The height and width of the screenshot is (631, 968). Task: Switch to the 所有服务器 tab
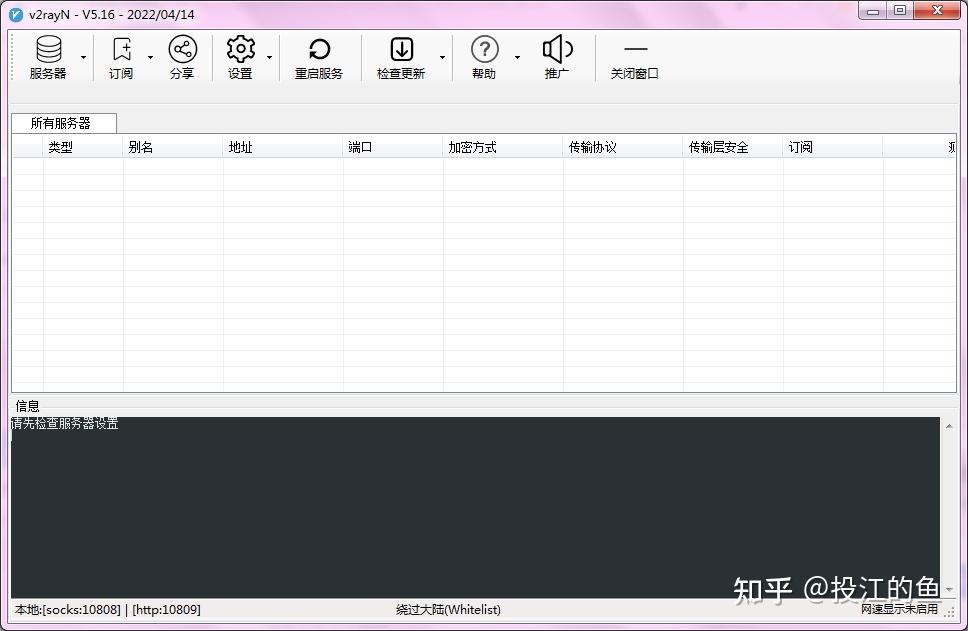64,123
